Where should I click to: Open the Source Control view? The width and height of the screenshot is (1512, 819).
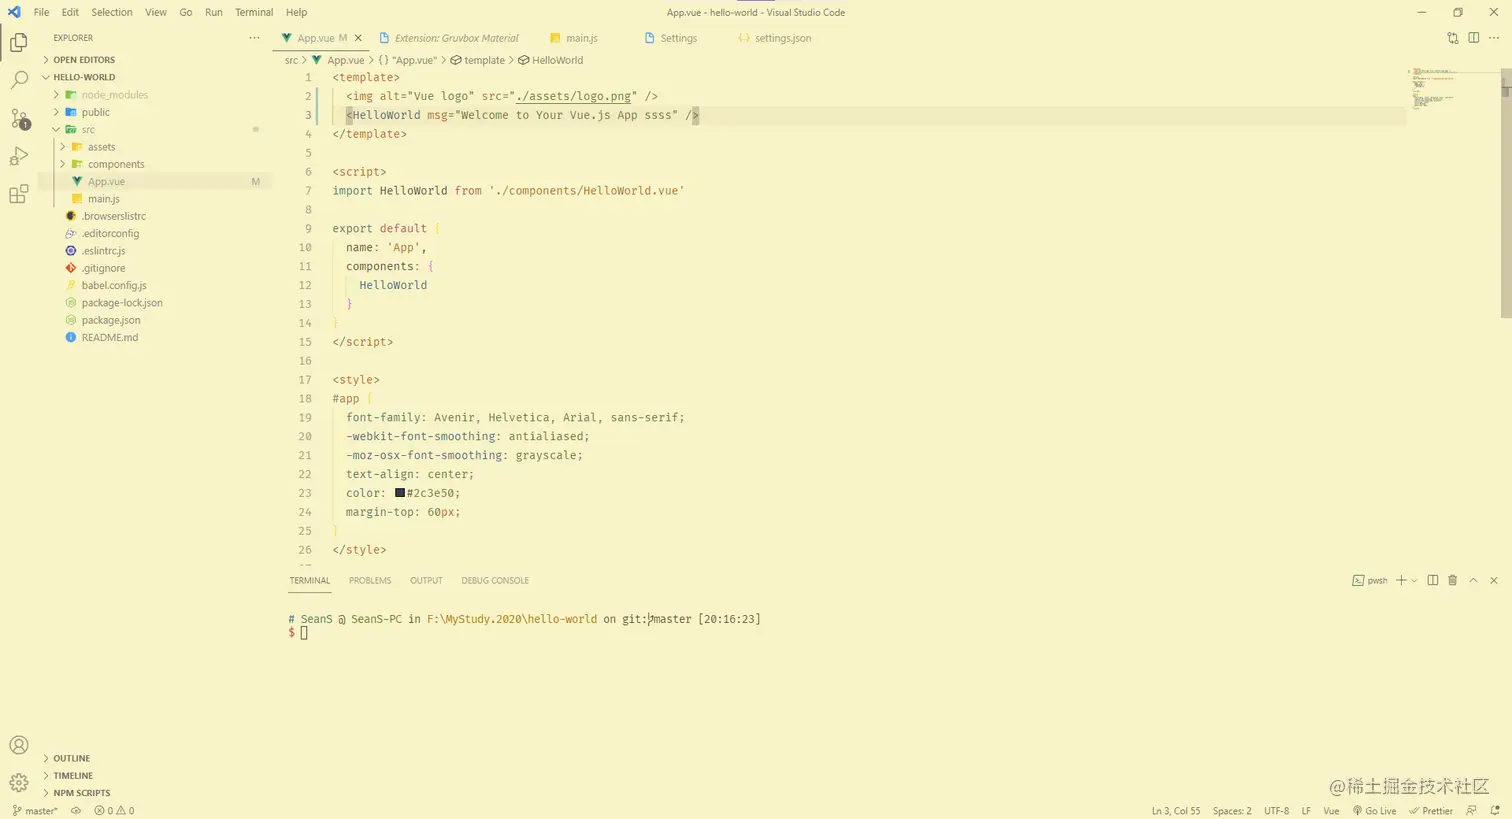[x=19, y=118]
